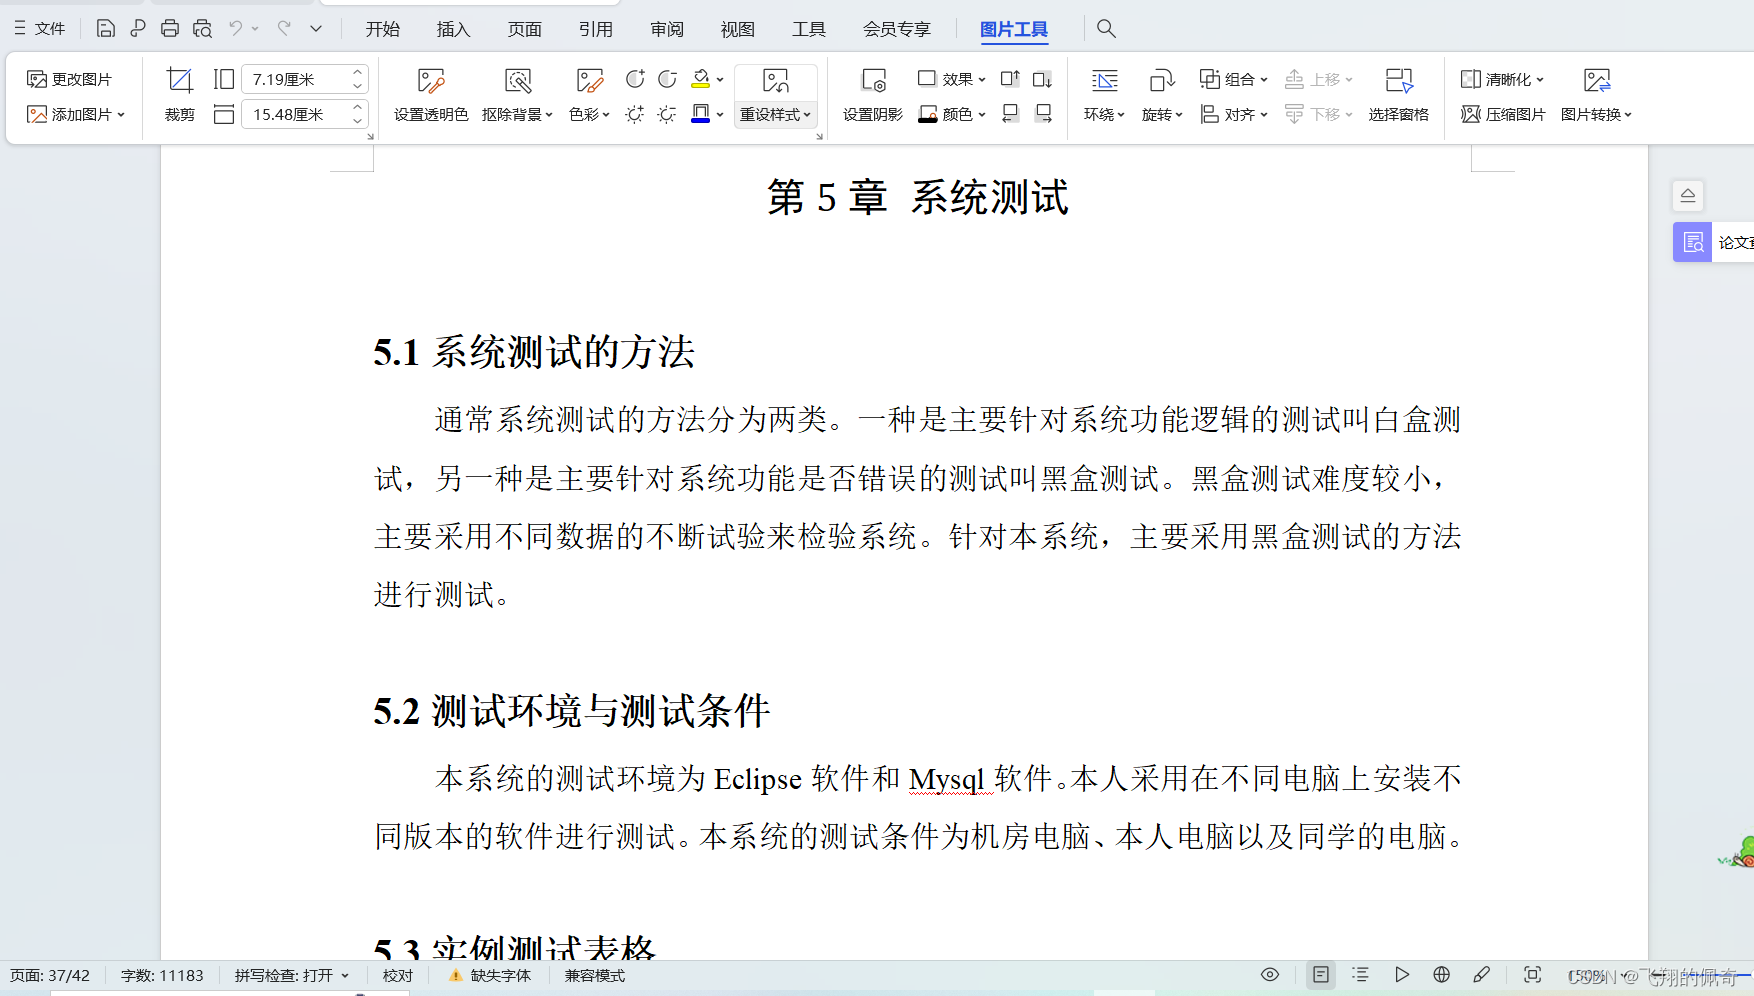
Task: Click the Export to PDF icon
Action: coord(138,28)
